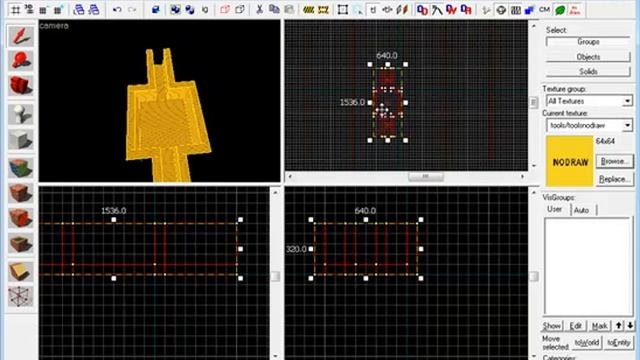Select the Apply Decals tool

pos(20,218)
